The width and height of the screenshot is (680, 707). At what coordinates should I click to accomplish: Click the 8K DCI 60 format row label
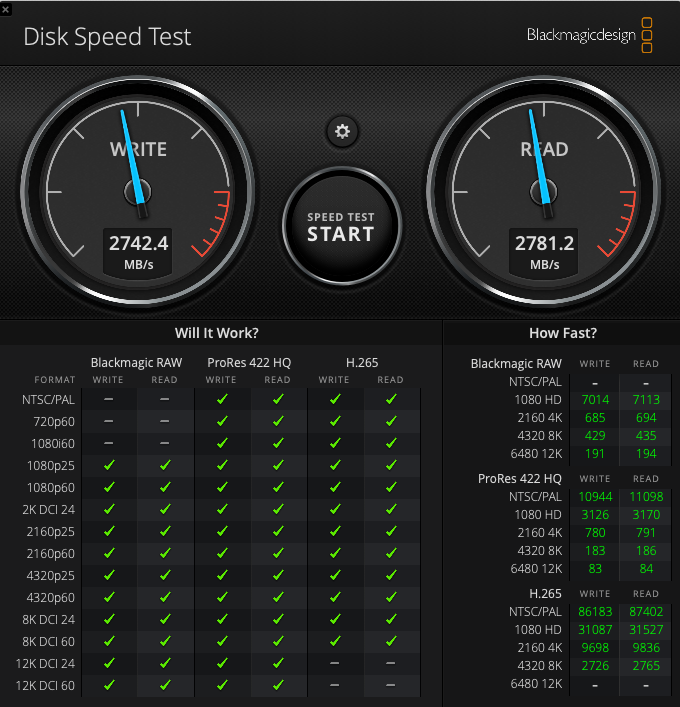point(48,641)
